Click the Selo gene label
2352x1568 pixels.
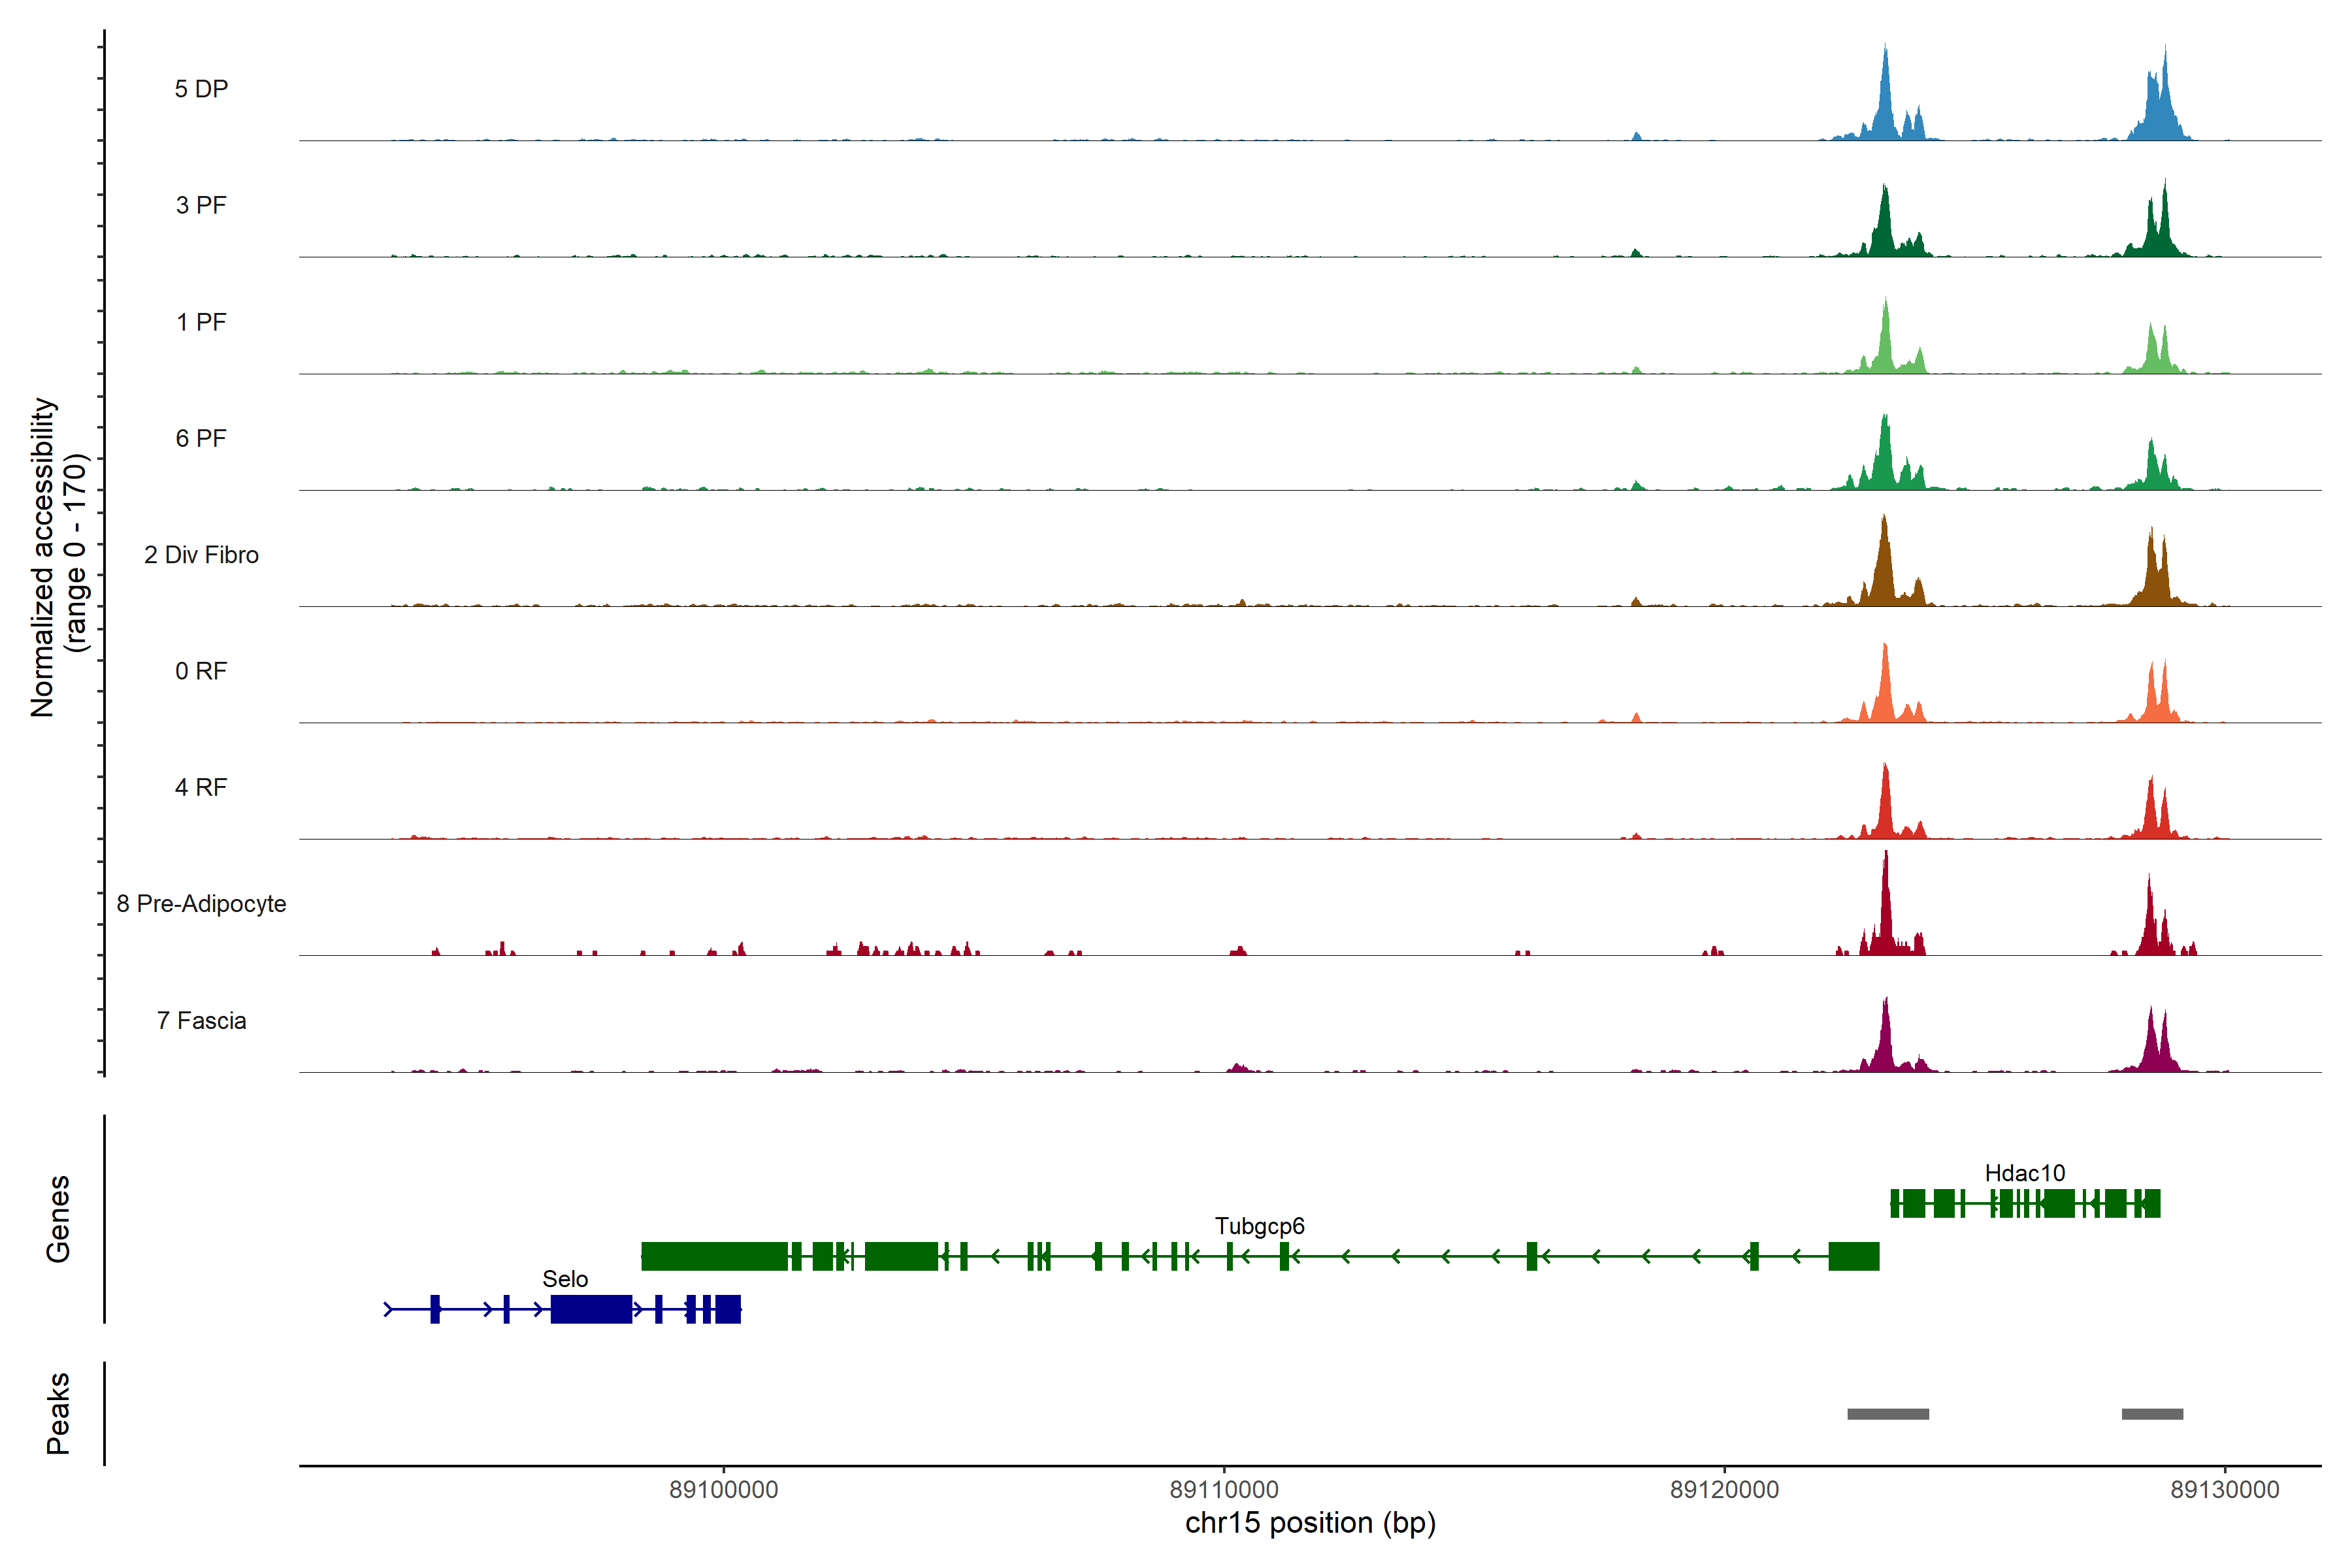[565, 1279]
